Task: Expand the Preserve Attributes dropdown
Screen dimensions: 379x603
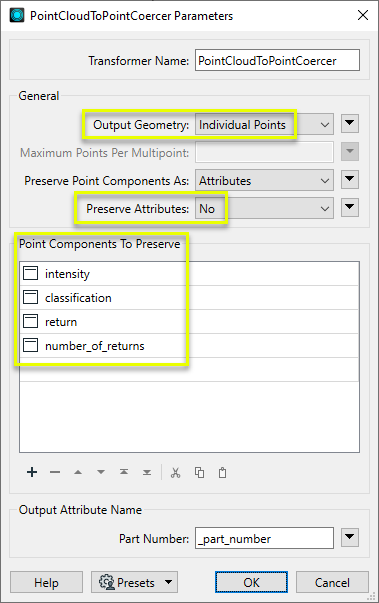Action: [x=264, y=208]
